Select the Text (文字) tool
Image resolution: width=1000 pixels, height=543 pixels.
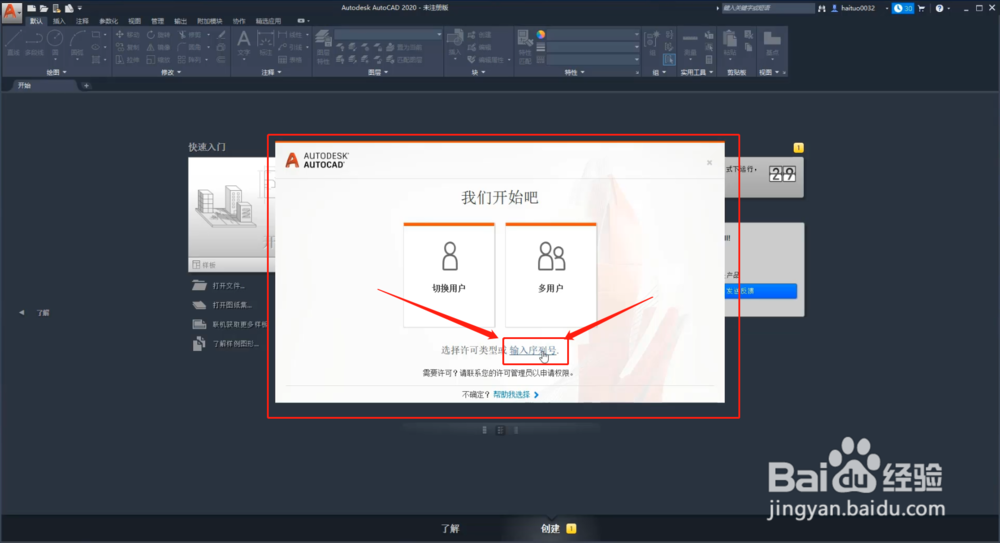tap(244, 44)
